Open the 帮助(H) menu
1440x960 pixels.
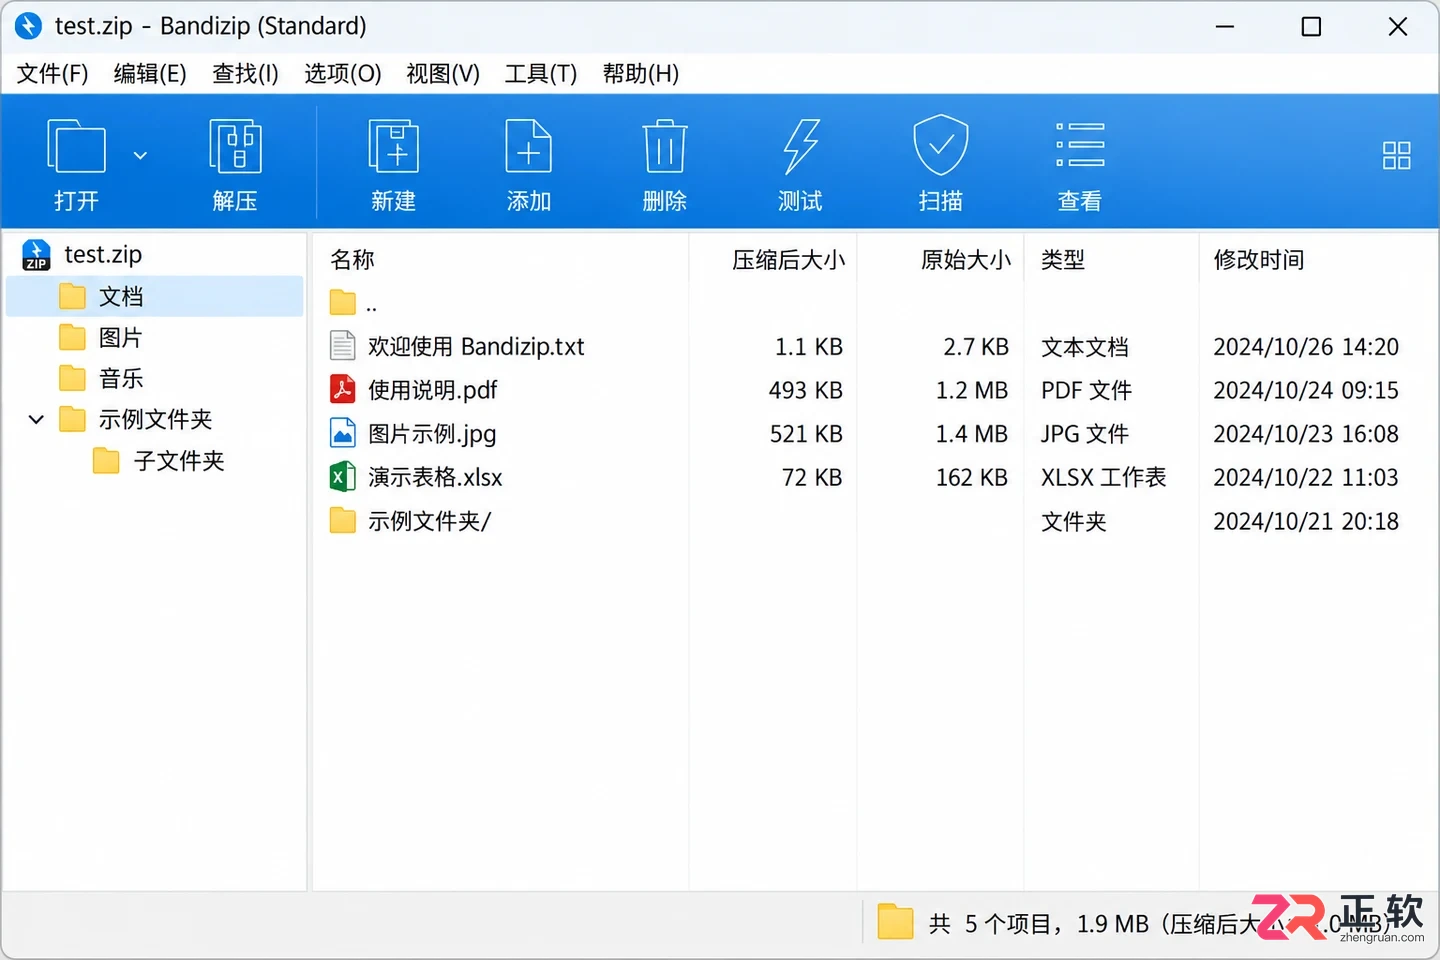pos(641,74)
